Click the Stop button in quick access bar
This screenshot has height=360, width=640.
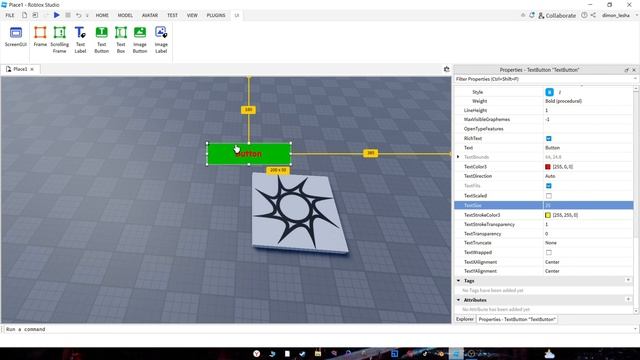[68, 15]
